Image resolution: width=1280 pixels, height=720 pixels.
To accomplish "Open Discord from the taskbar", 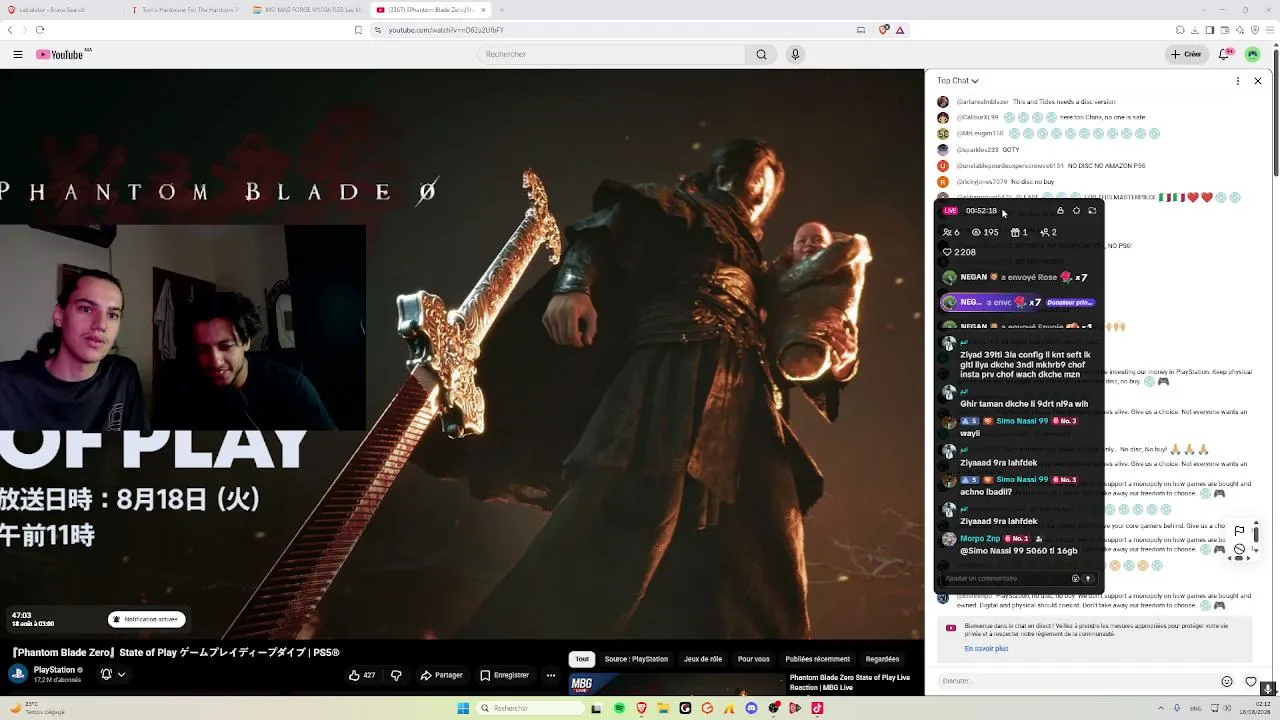I will (751, 708).
